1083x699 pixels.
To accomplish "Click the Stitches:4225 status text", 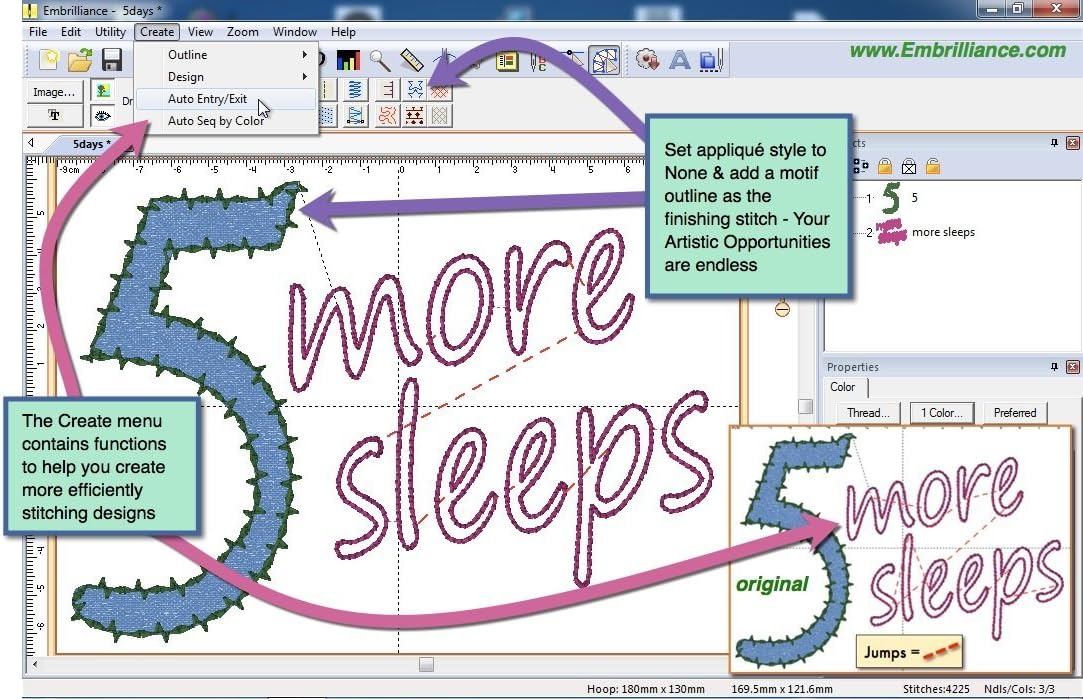I will (936, 689).
